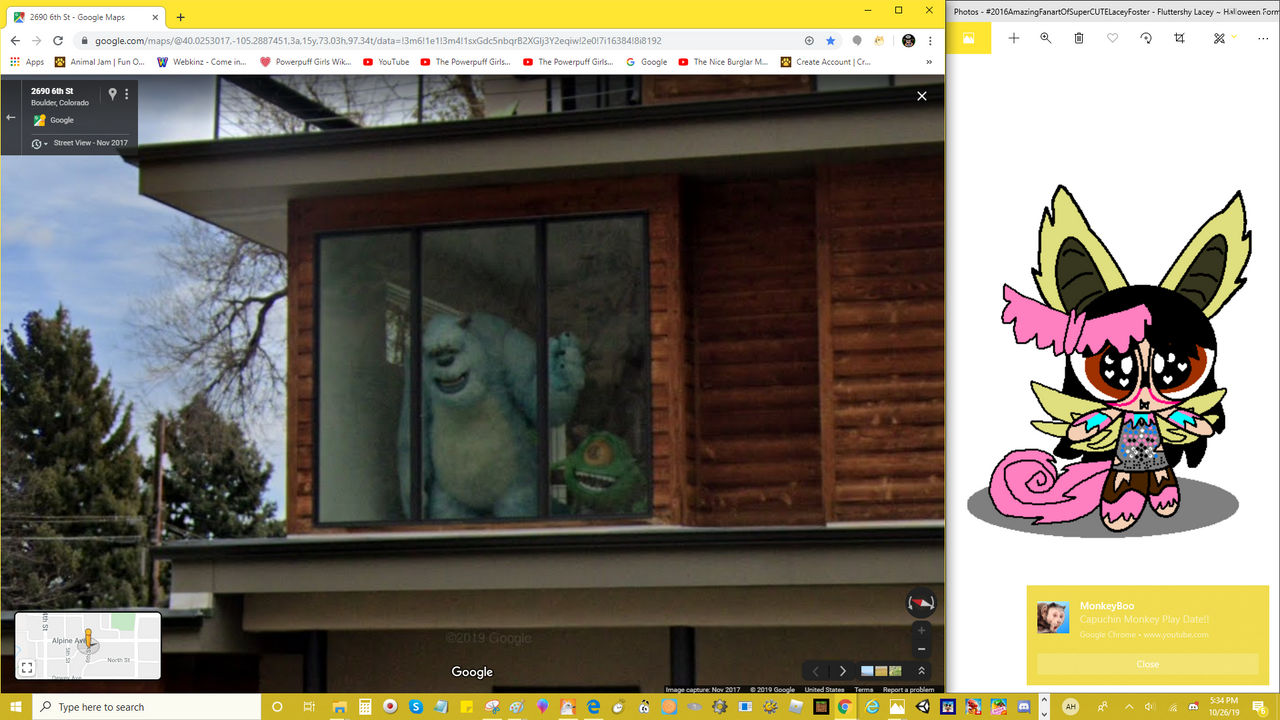Open Google Chrome from the taskbar

coord(845,707)
